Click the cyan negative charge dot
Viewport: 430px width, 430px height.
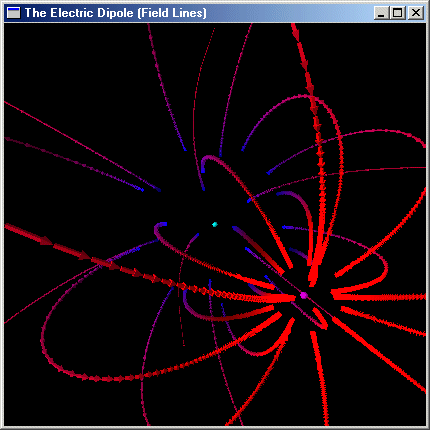coord(215,224)
